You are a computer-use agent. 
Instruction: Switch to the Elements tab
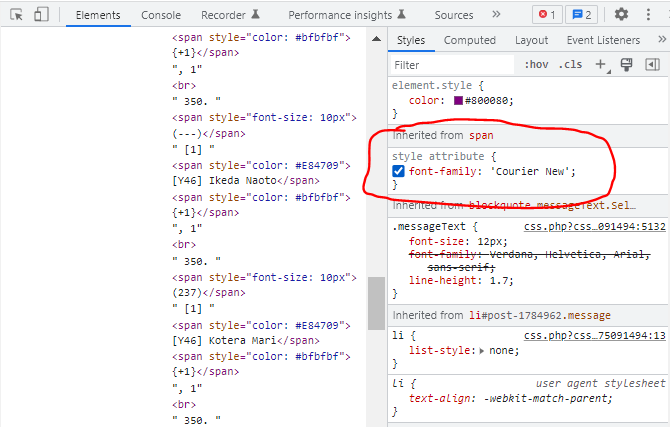98,15
